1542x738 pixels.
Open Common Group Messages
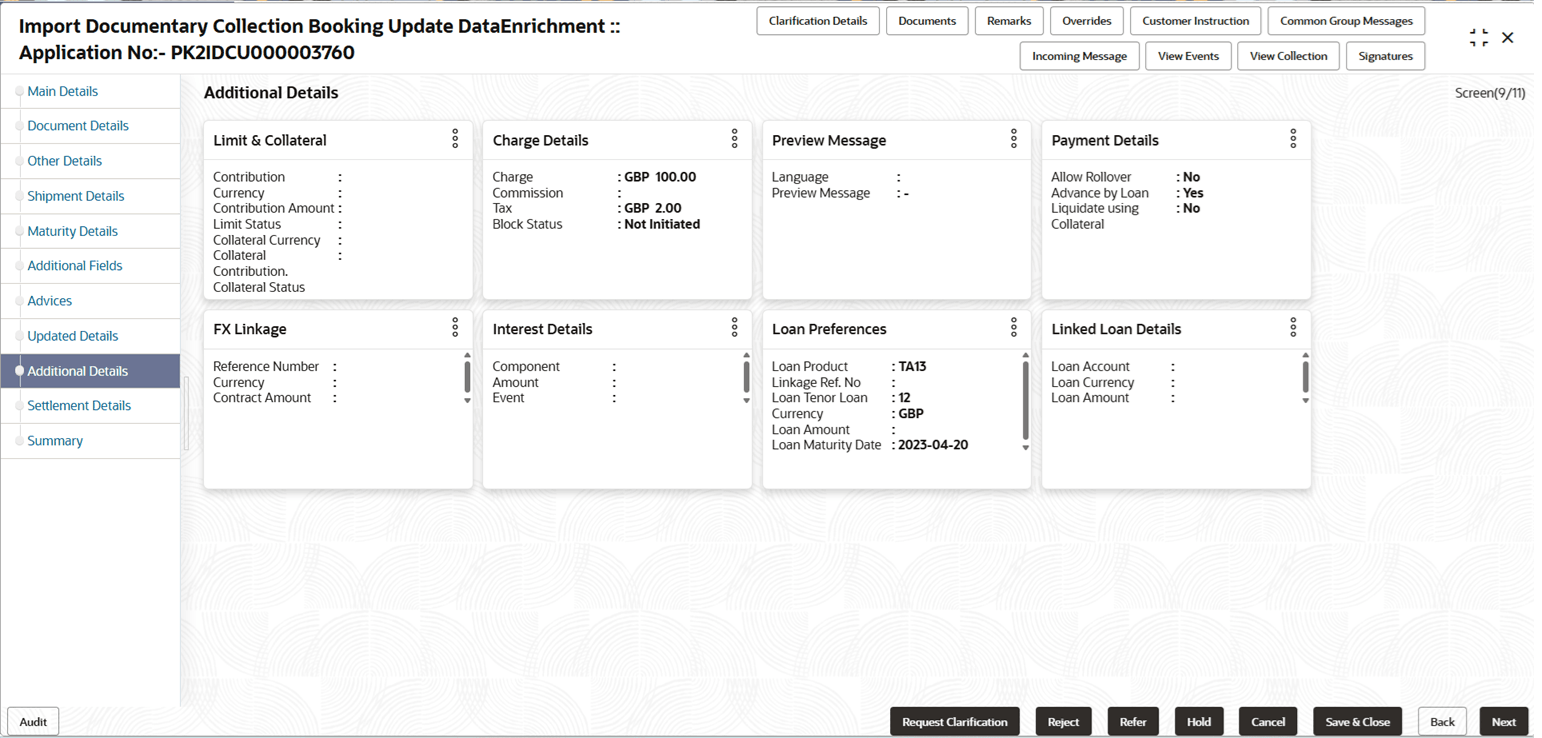(x=1346, y=21)
